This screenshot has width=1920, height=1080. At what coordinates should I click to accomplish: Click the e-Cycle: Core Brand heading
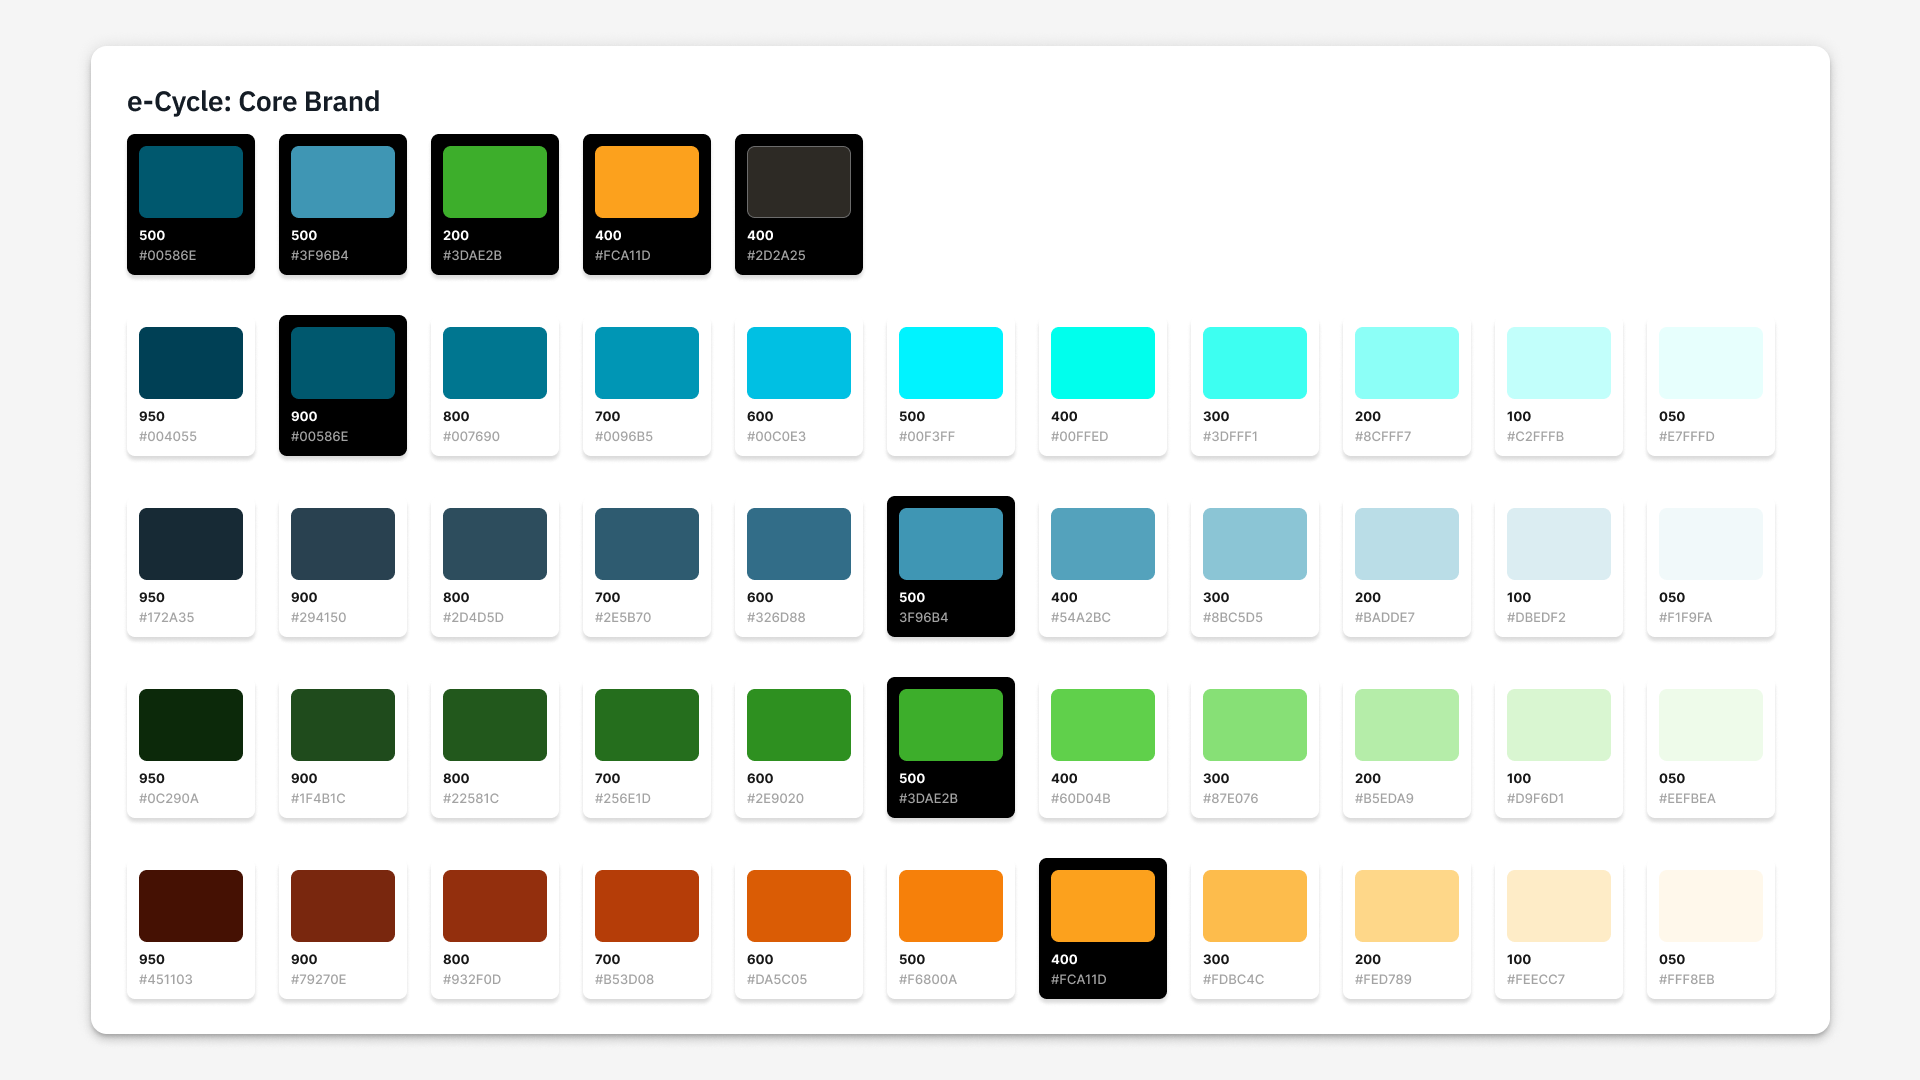point(253,102)
